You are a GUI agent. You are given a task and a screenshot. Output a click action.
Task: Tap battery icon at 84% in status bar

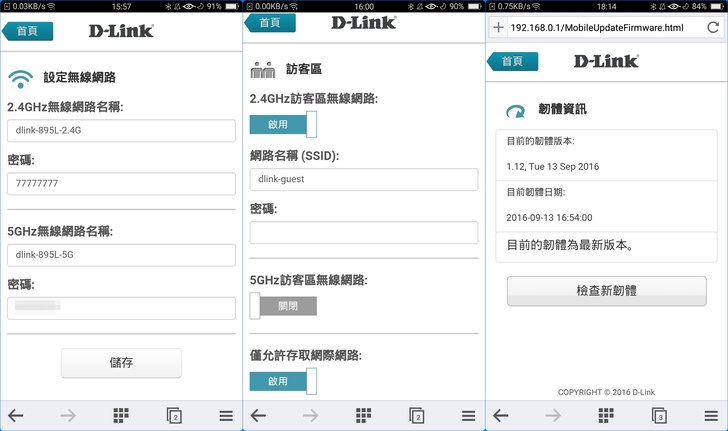(x=717, y=6)
